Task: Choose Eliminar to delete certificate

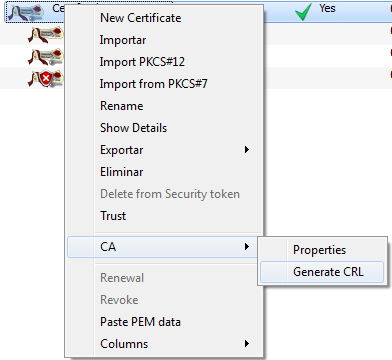Action: click(x=122, y=172)
